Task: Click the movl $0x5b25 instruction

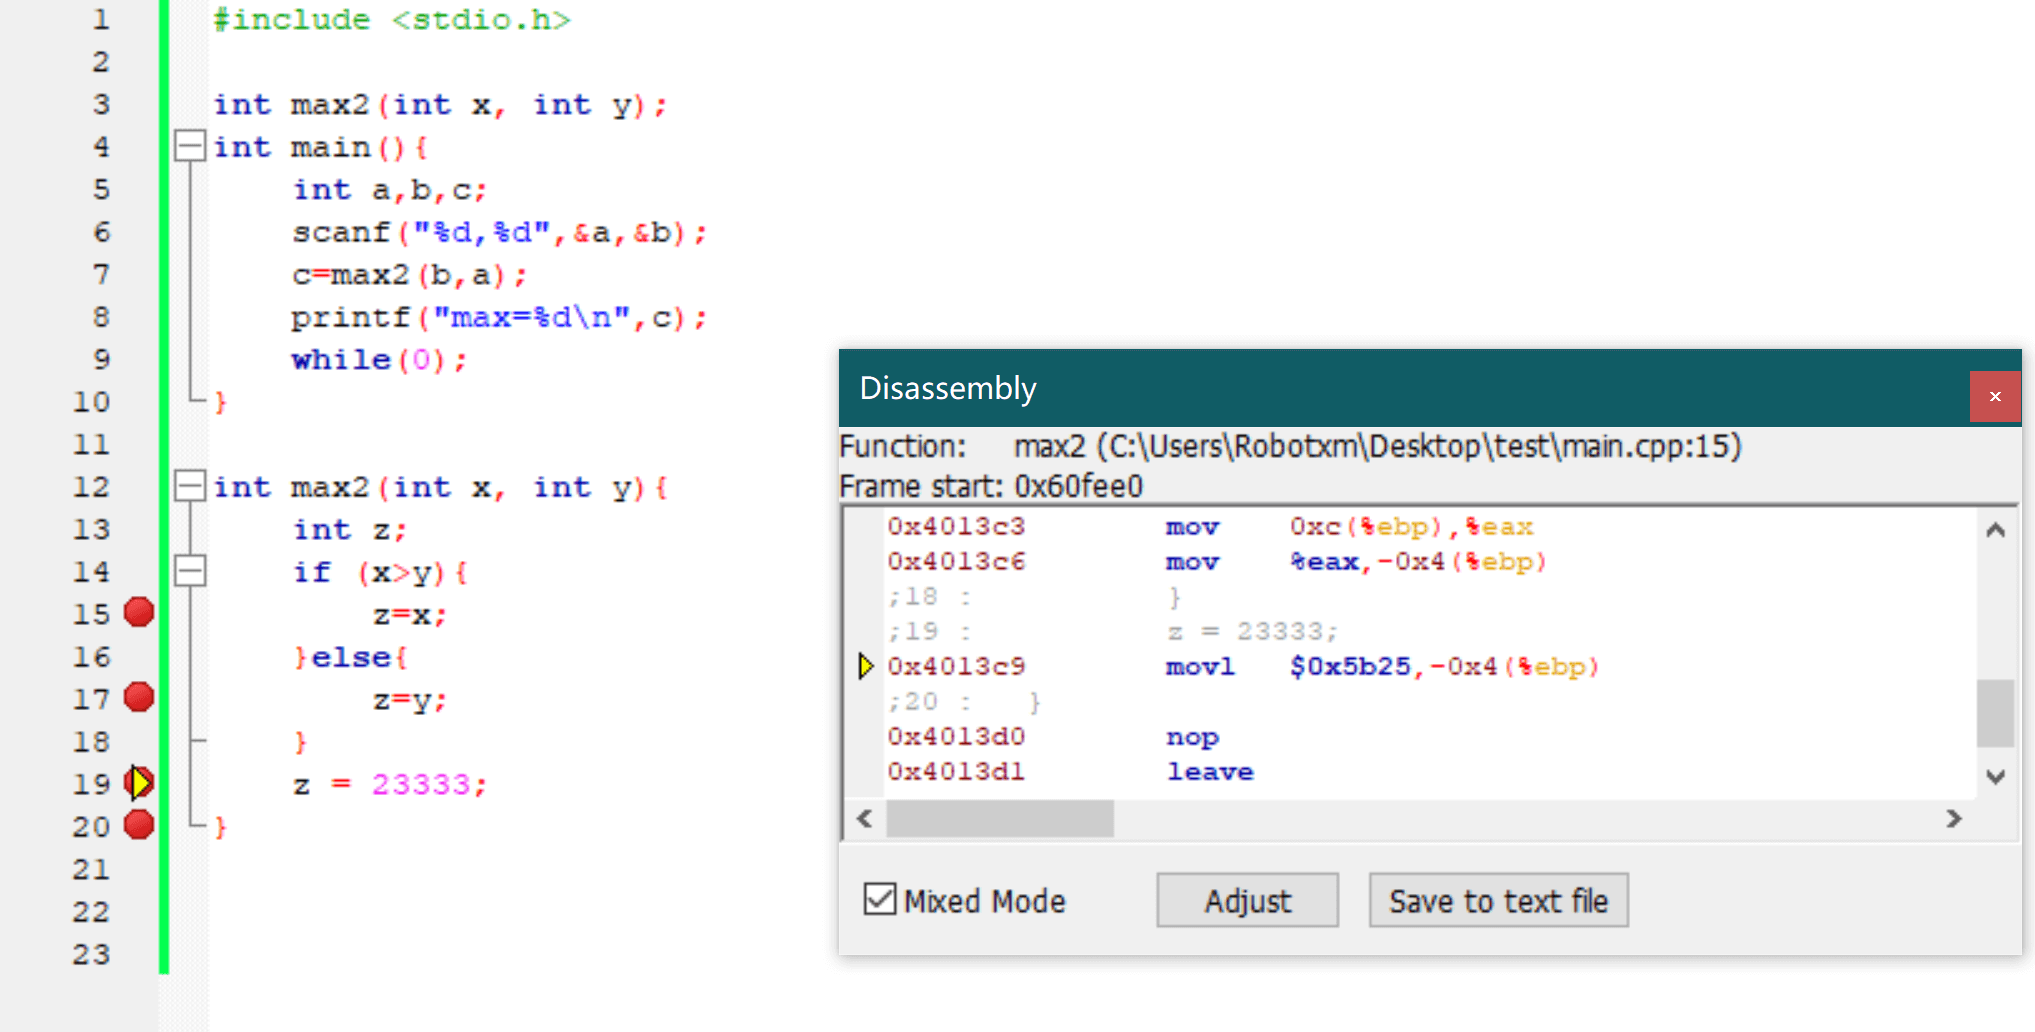Action: click(1382, 666)
